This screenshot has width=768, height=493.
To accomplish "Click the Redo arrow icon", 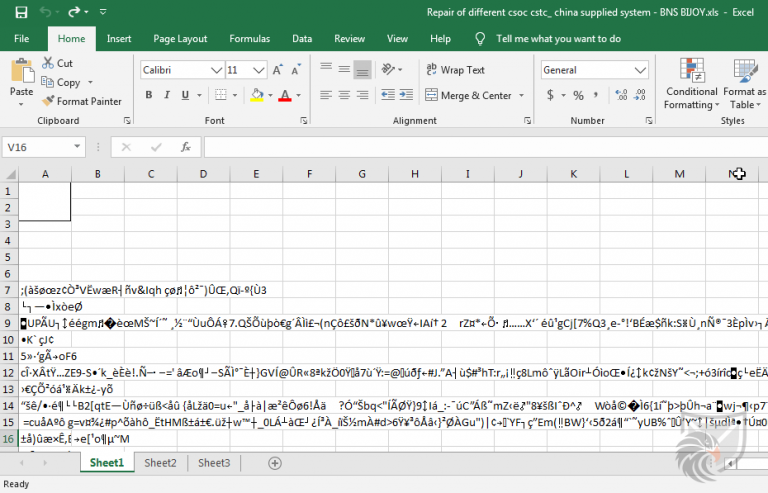I will click(x=74, y=12).
